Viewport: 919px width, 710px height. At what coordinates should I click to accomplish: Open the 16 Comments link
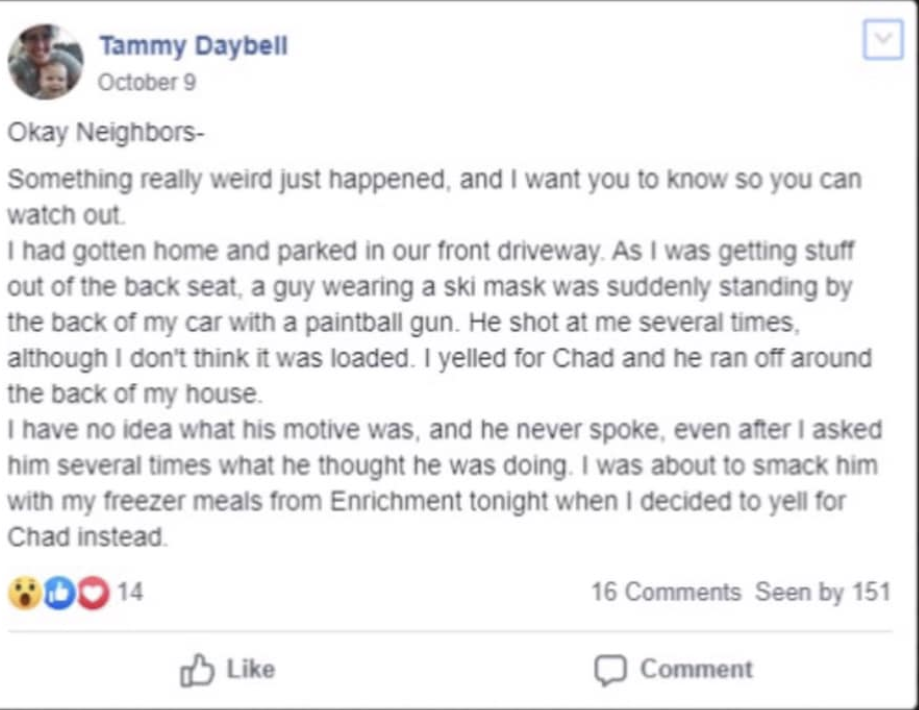pyautogui.click(x=666, y=592)
